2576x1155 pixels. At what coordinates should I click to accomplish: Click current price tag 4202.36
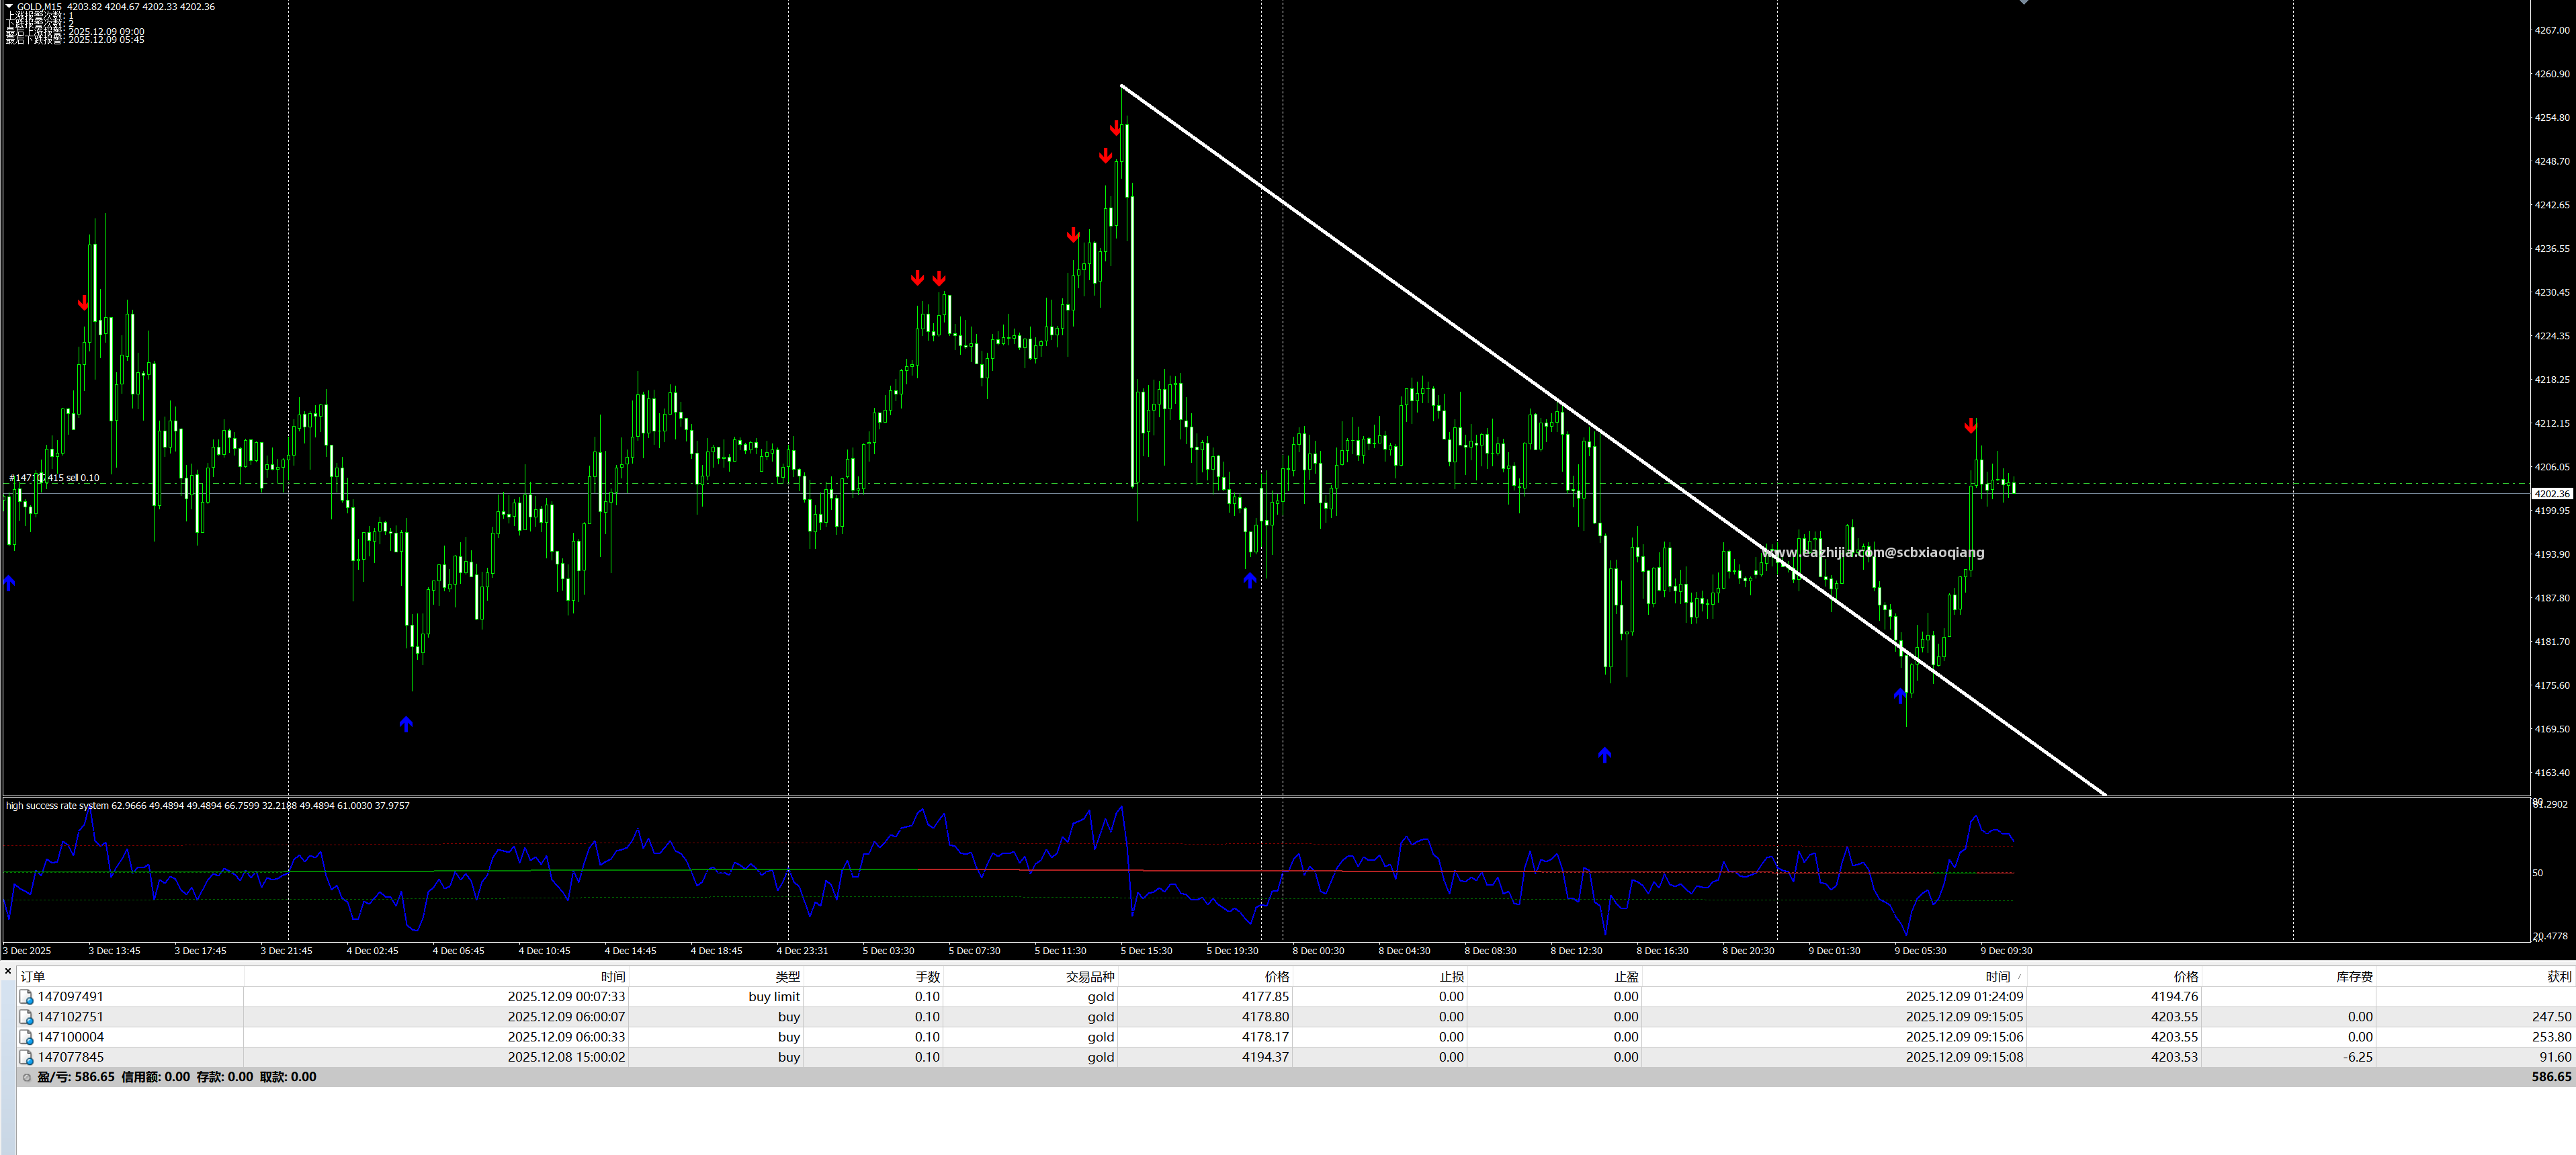tap(2551, 493)
